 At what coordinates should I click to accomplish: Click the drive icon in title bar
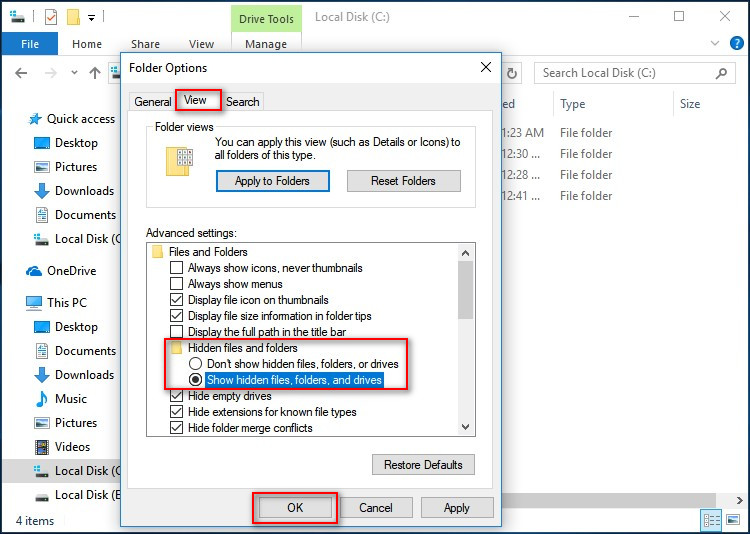click(17, 17)
